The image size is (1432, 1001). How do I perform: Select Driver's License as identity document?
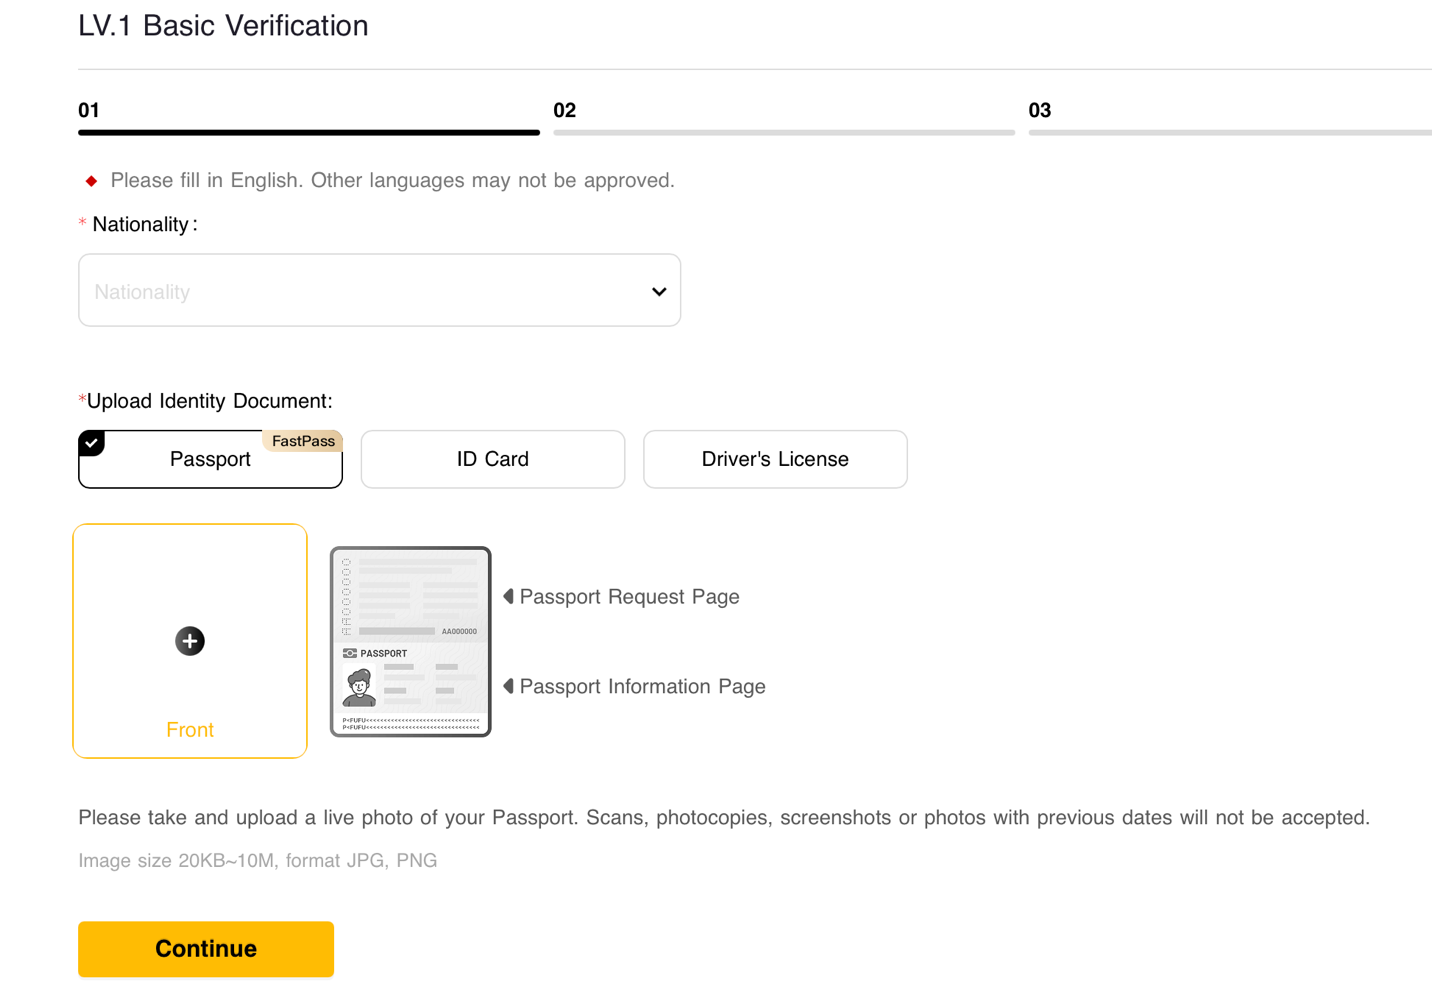(775, 459)
